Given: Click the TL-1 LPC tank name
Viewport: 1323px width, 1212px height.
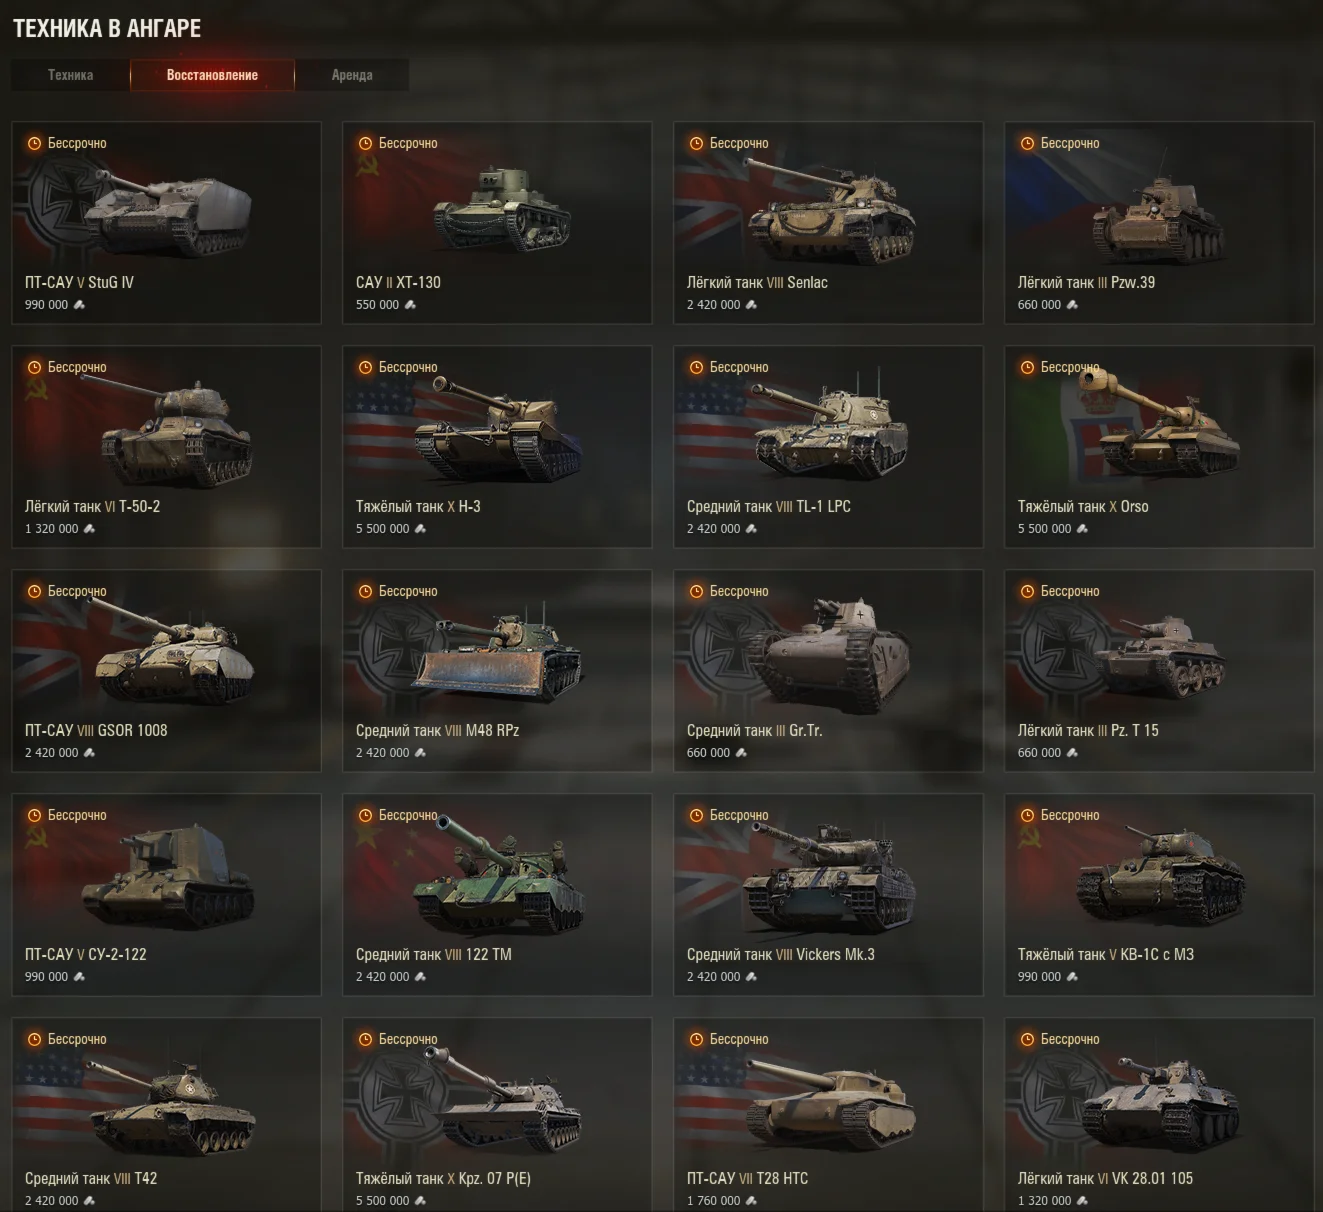Looking at the screenshot, I should (x=823, y=506).
